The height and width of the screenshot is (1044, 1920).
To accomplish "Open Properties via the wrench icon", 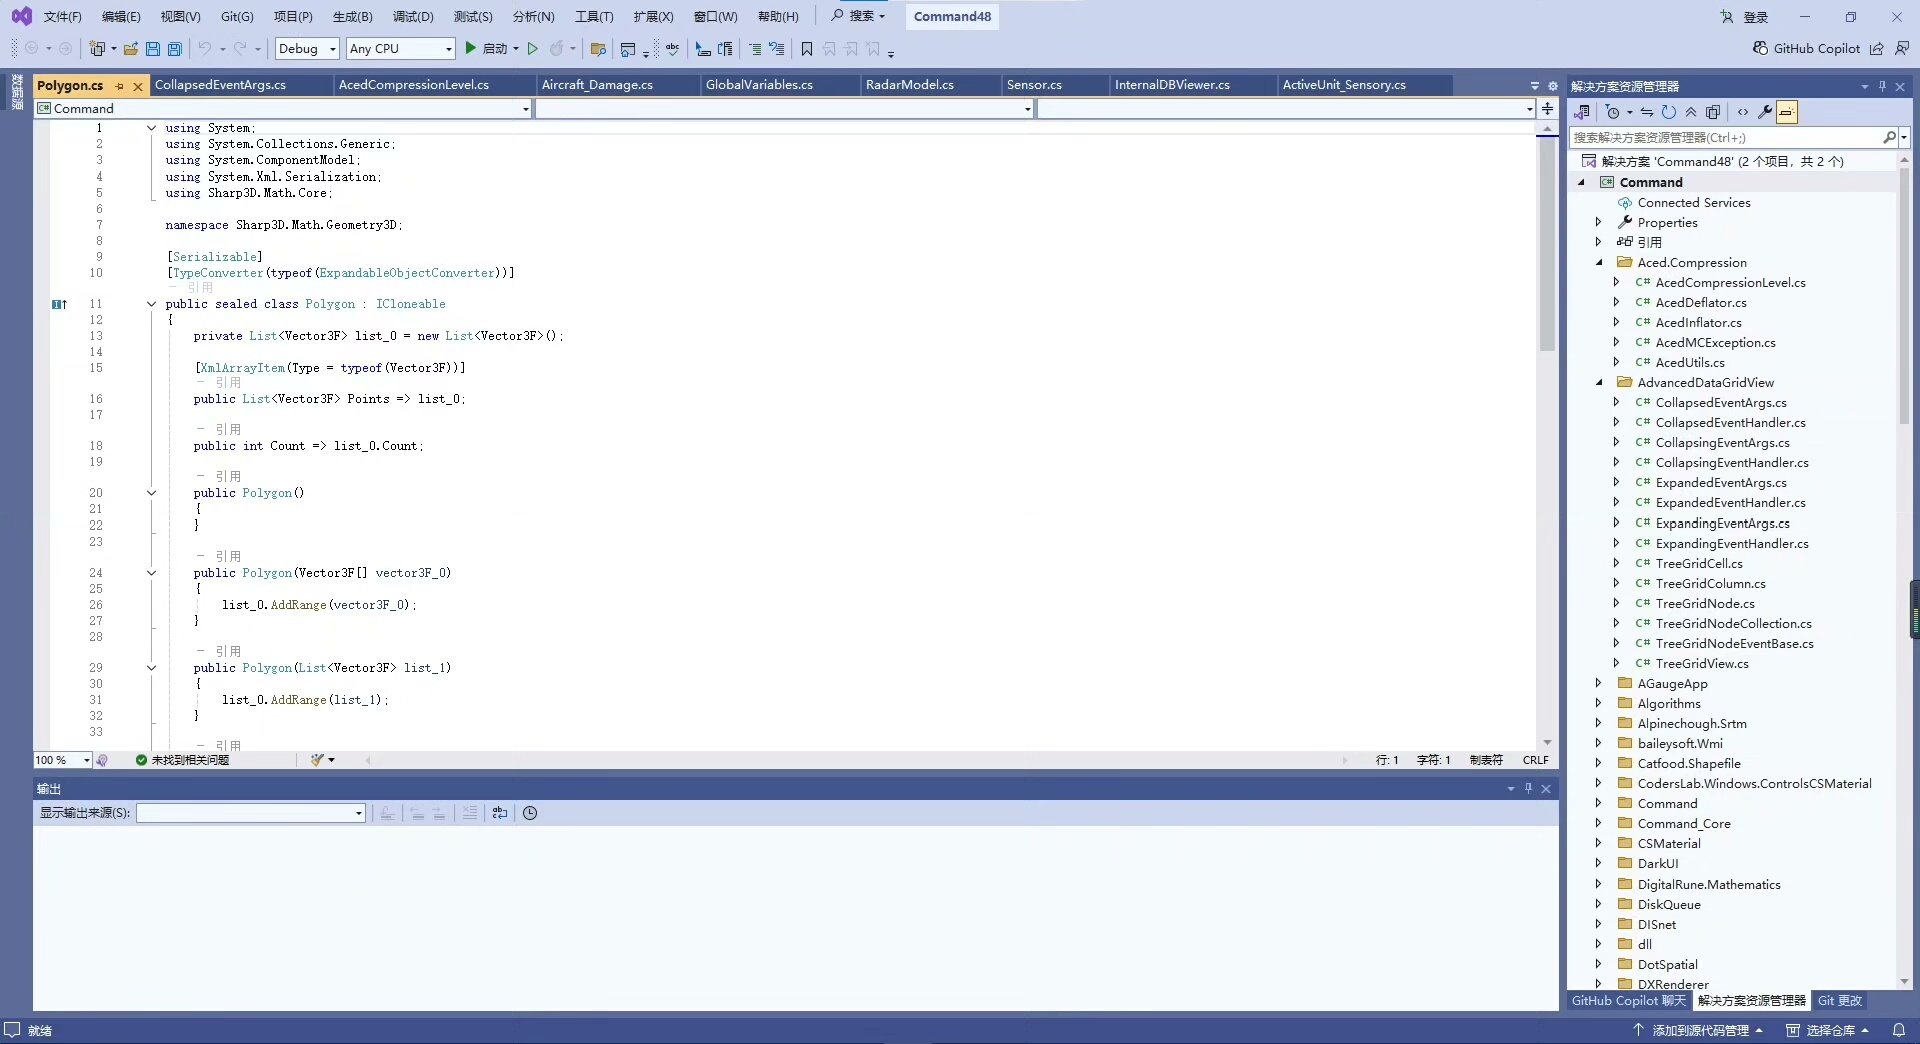I will tap(1765, 112).
